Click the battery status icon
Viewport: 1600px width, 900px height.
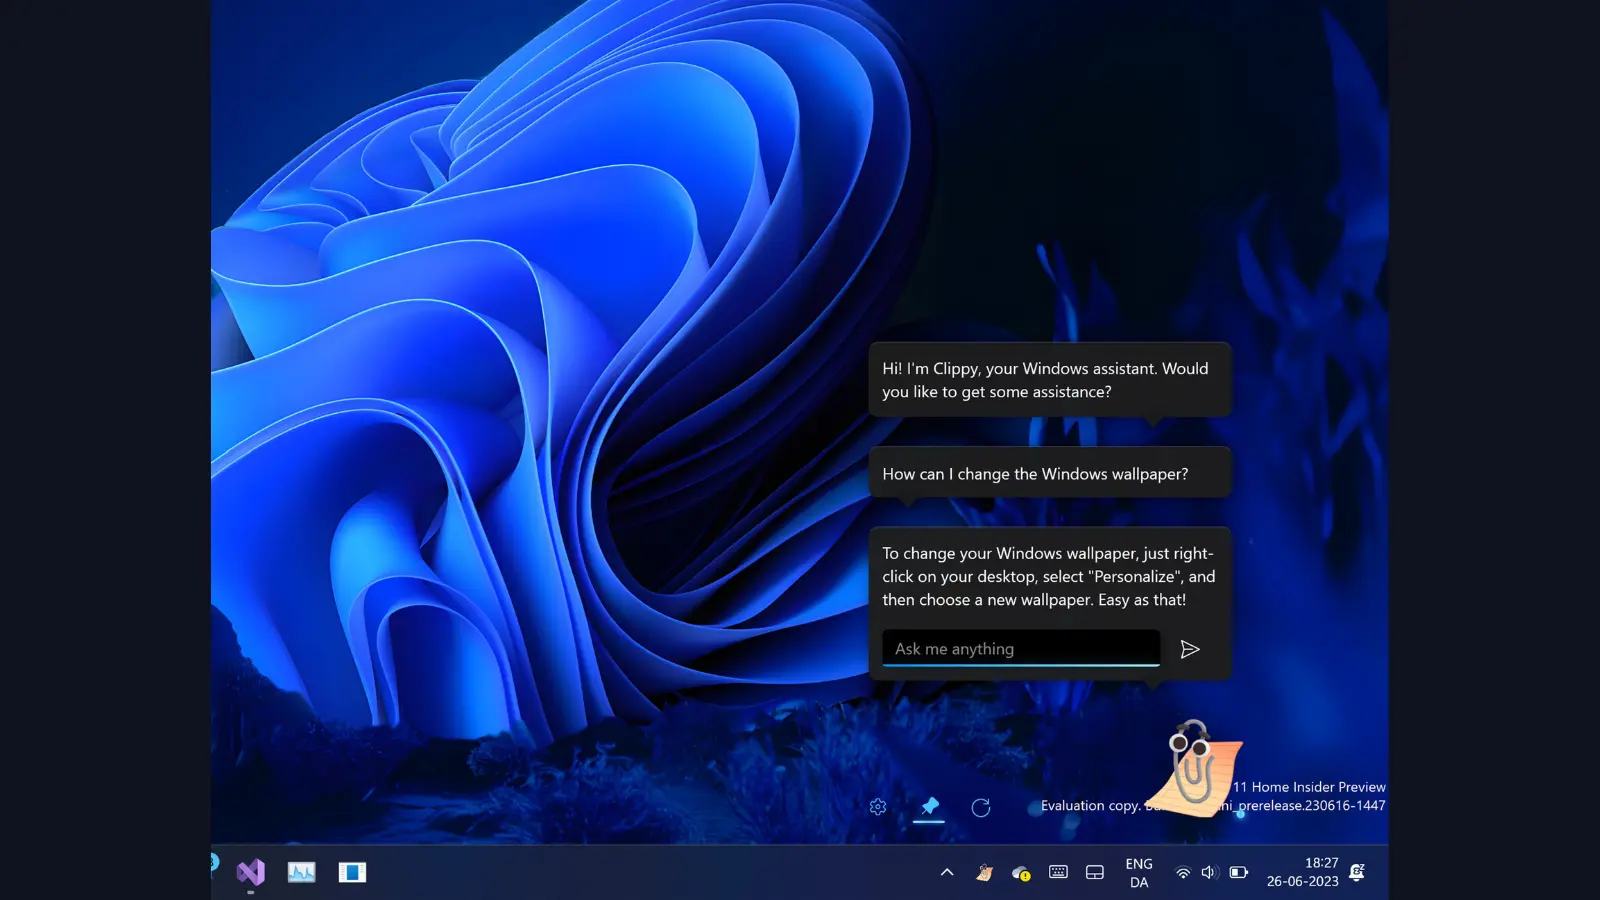click(1238, 872)
